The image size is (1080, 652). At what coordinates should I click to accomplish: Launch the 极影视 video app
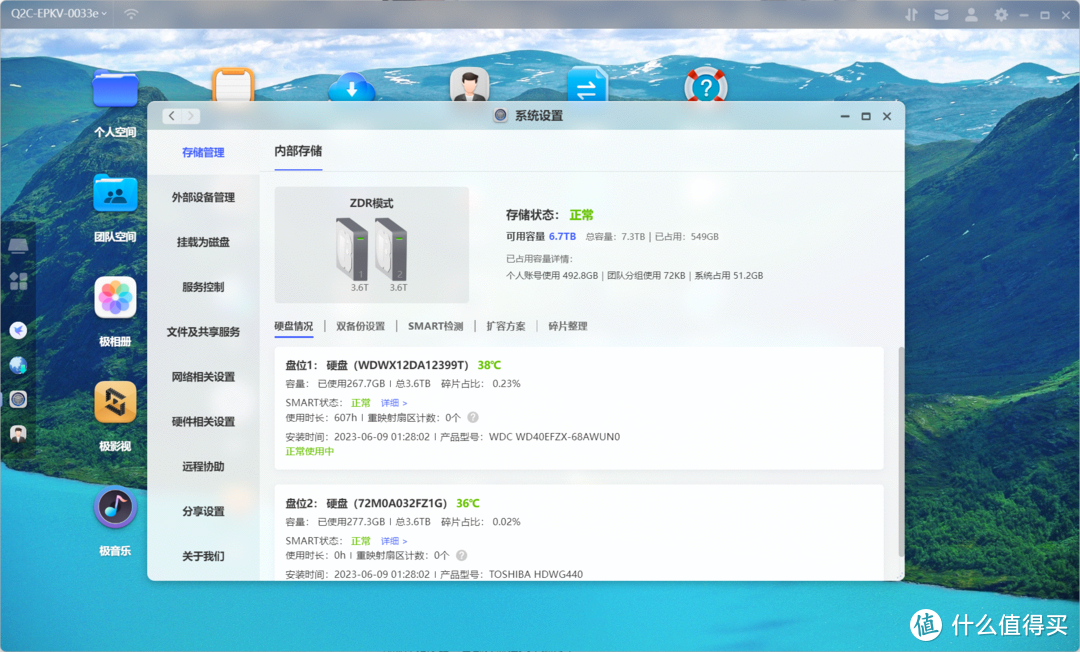point(115,402)
